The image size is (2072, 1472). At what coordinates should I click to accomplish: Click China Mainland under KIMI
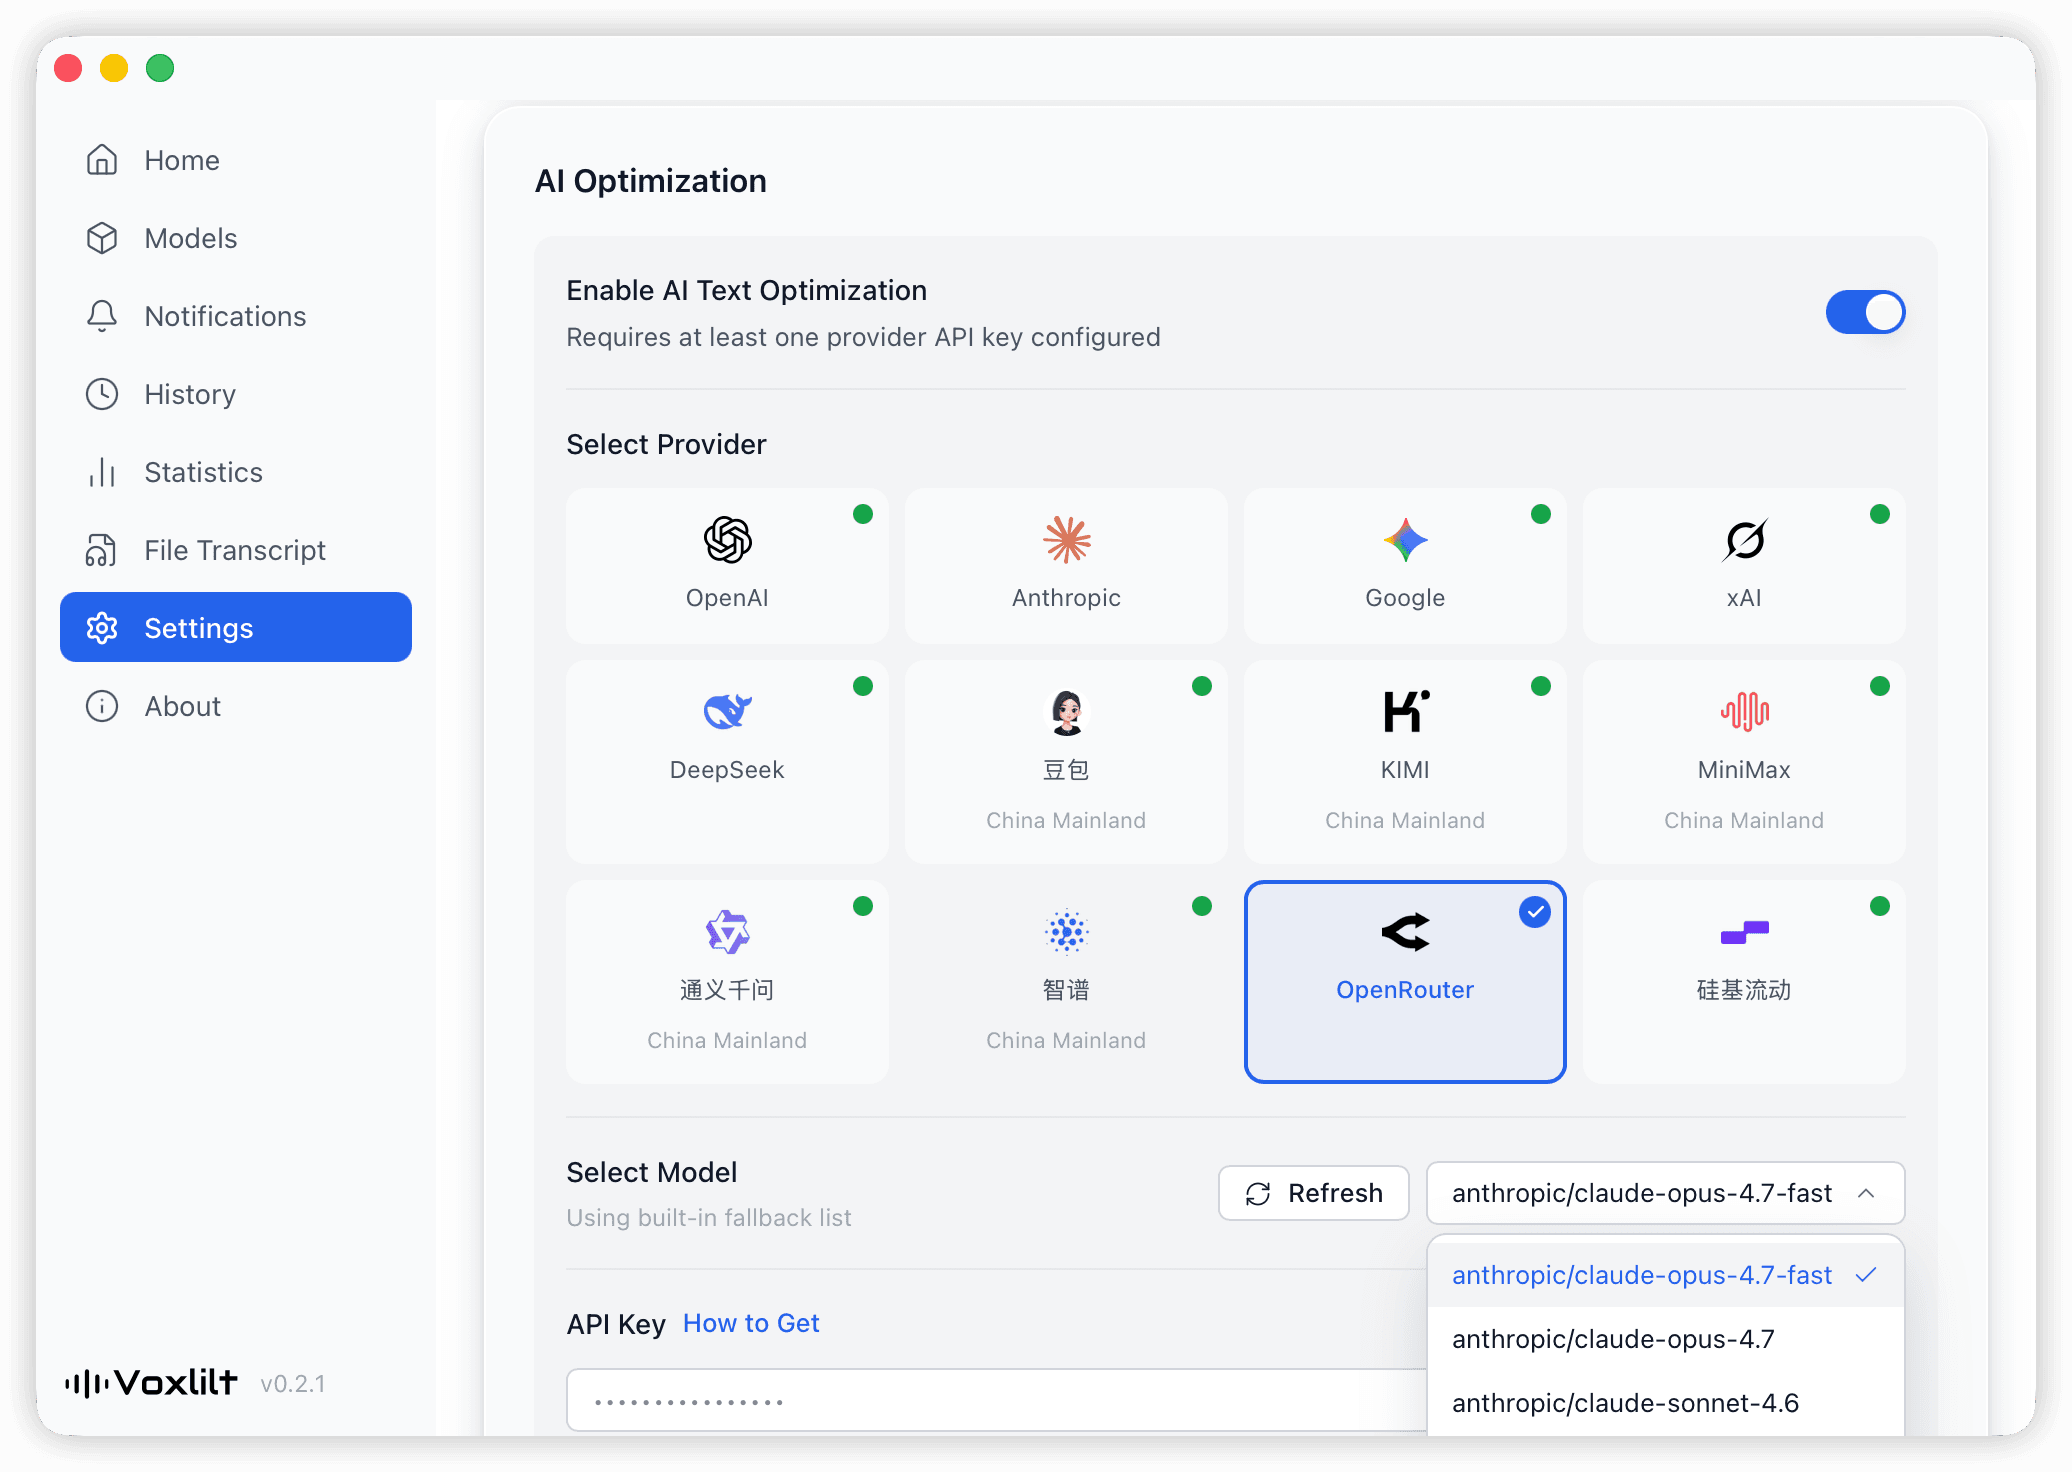point(1405,820)
